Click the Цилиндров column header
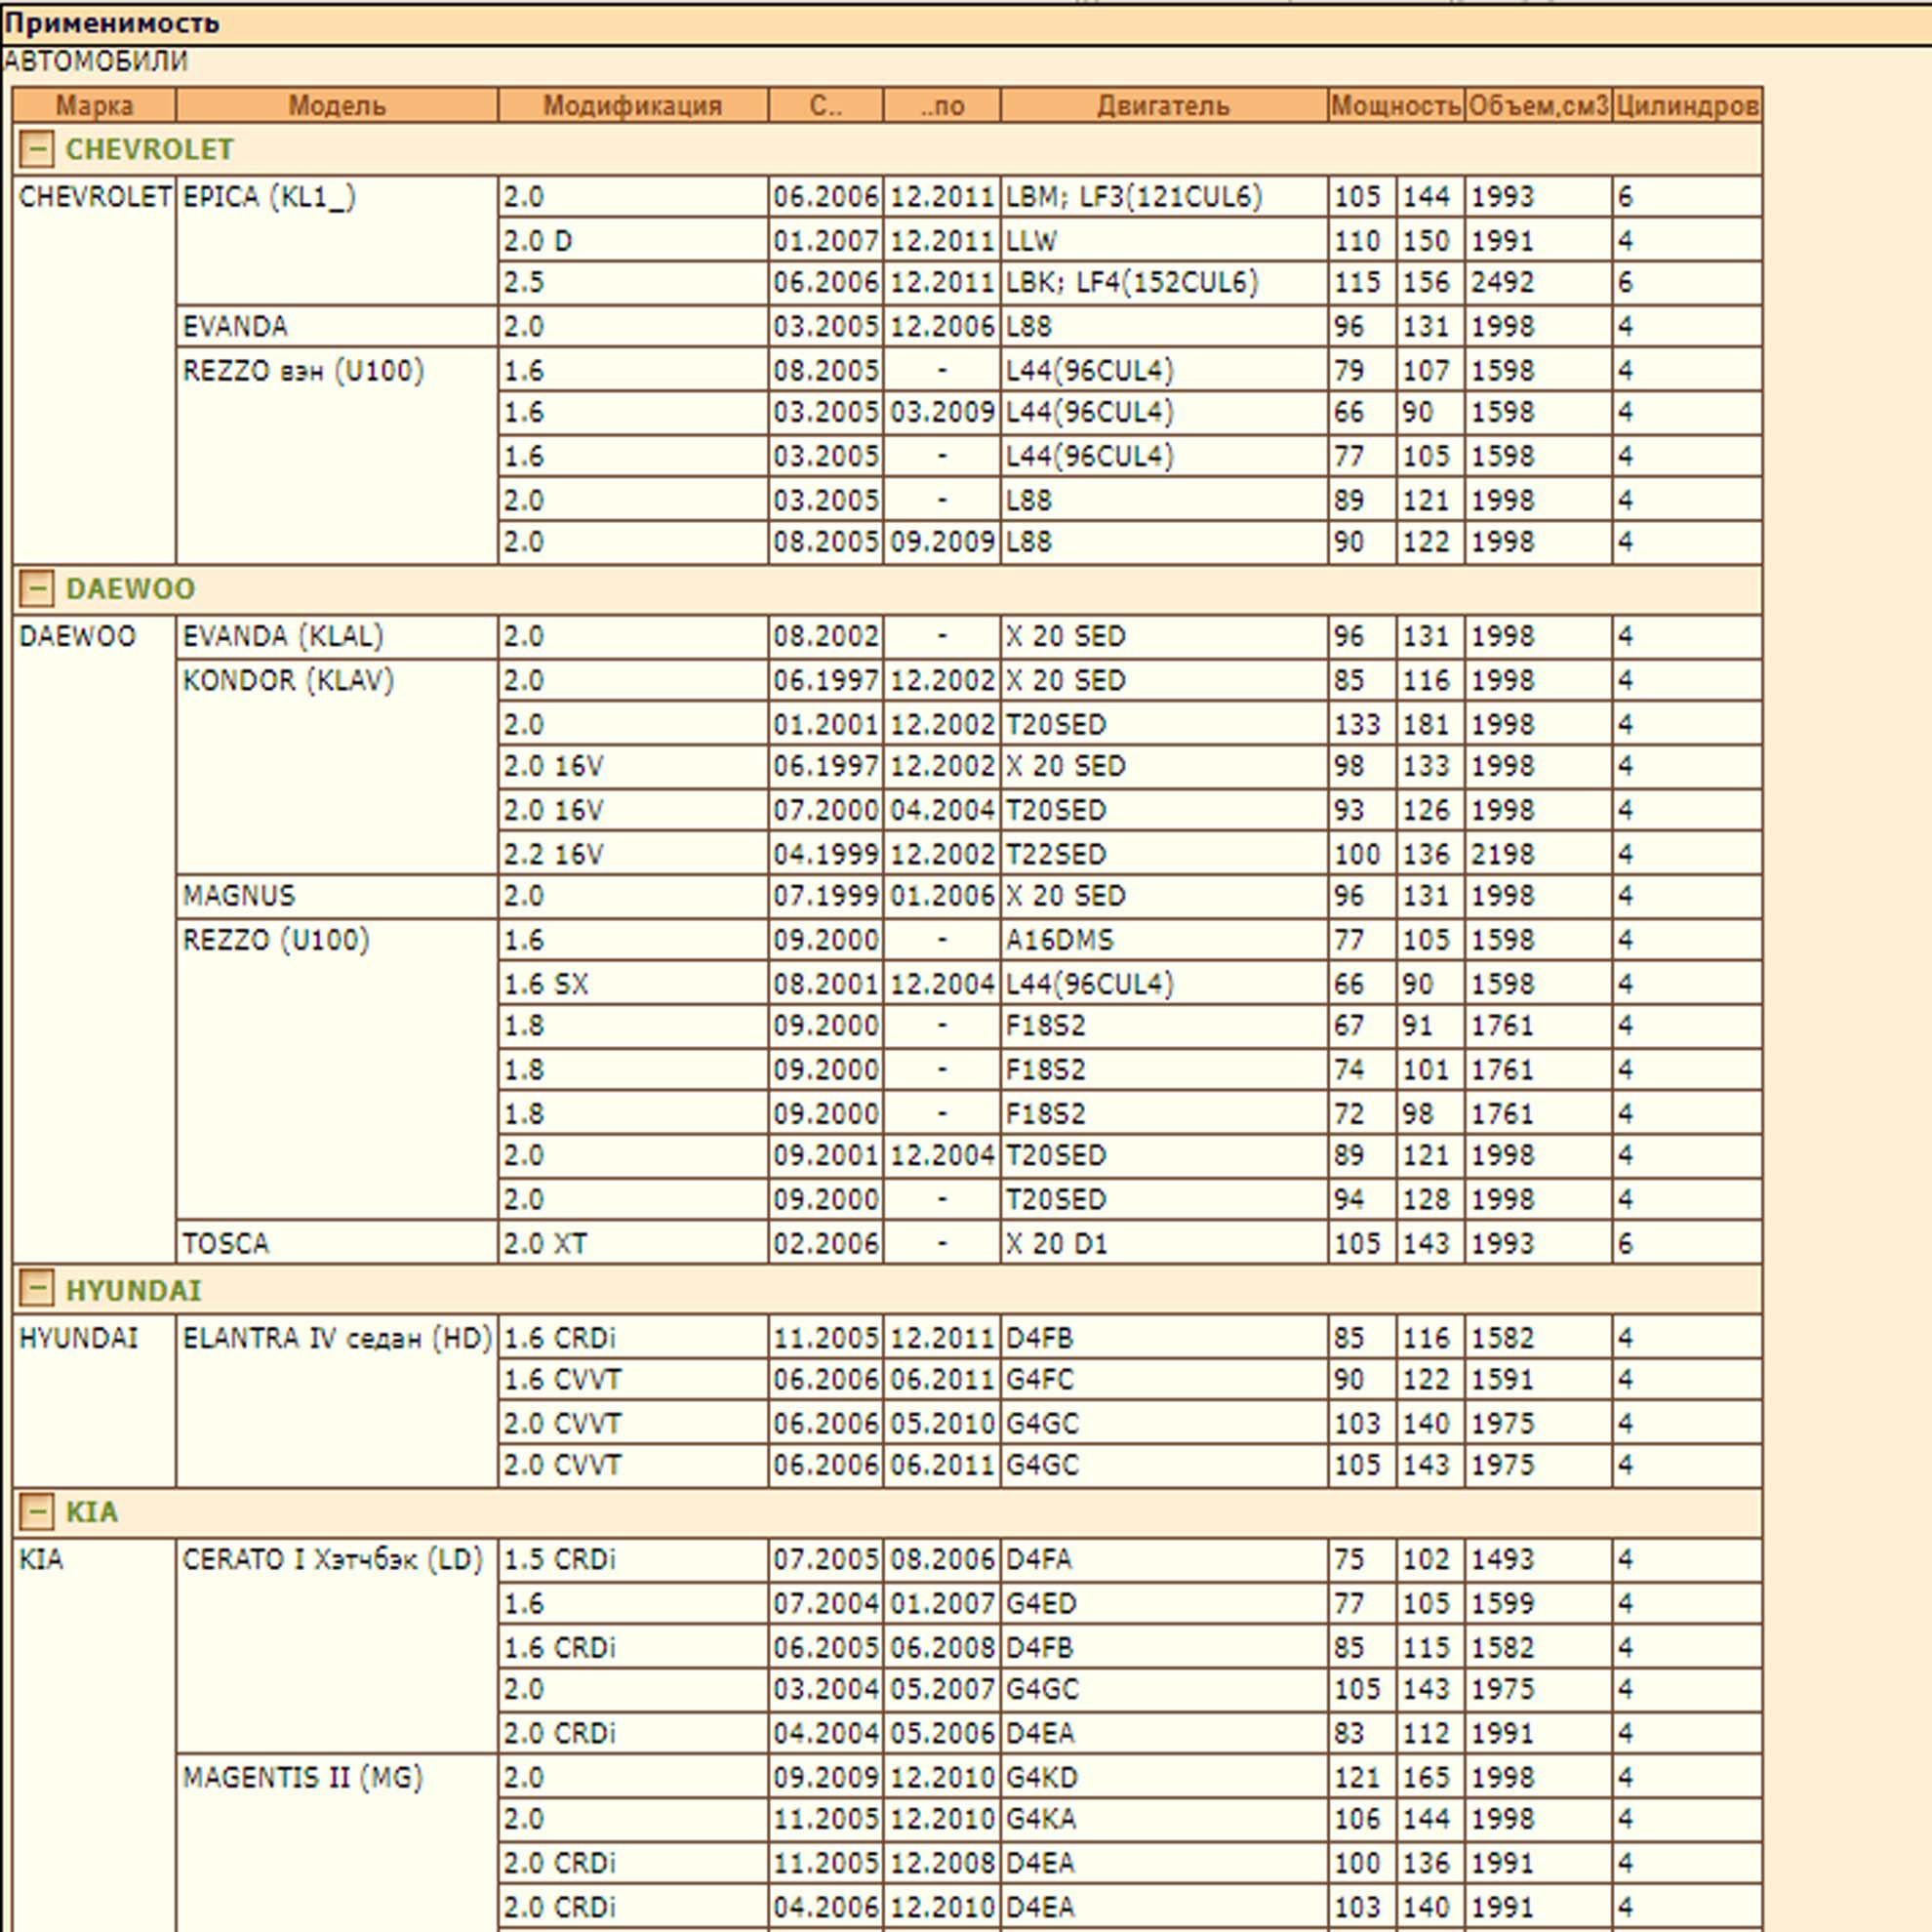 click(x=1686, y=105)
